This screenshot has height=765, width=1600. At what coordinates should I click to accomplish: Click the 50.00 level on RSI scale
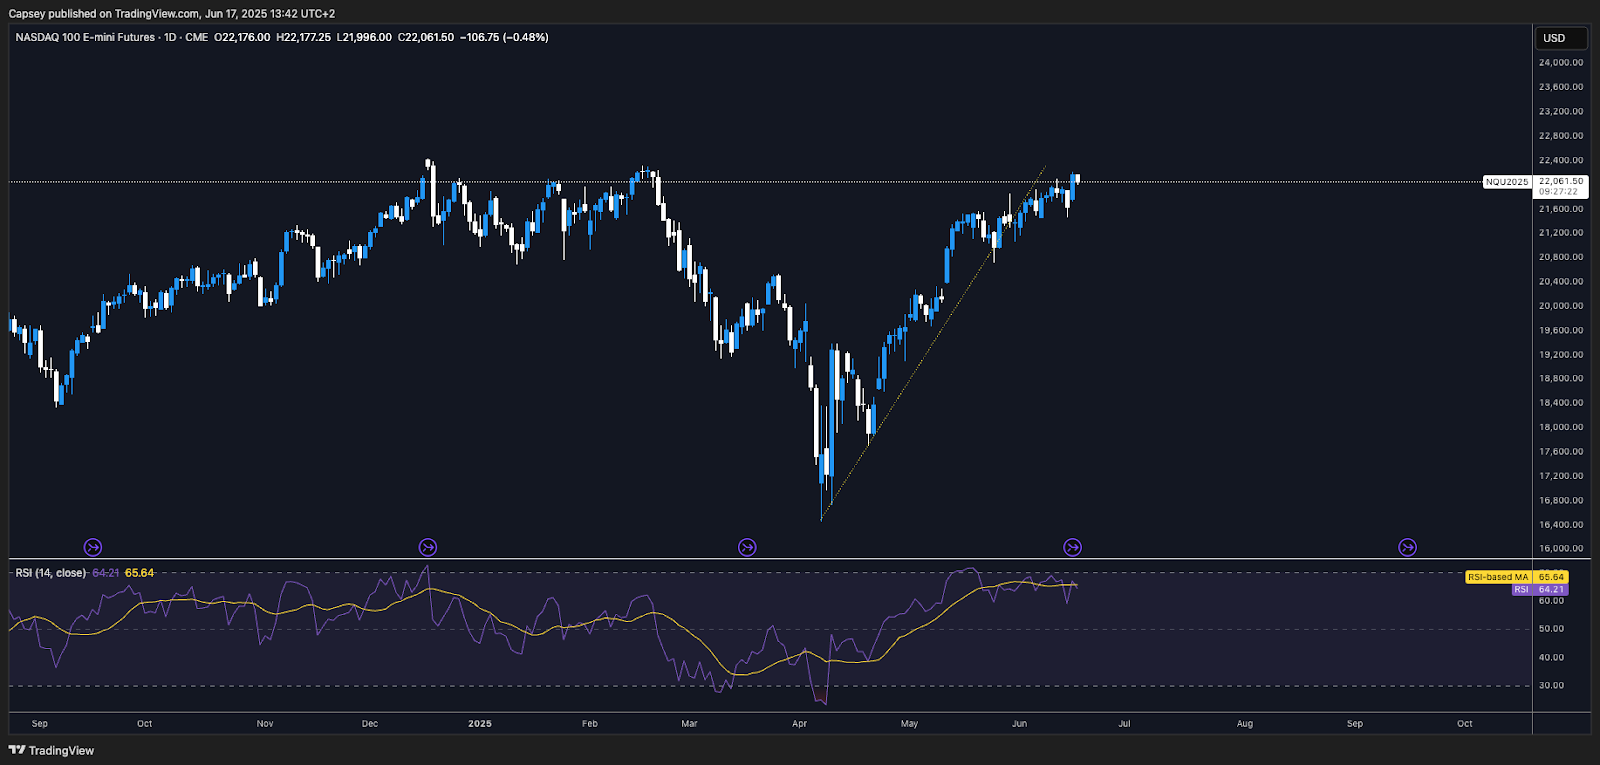pos(1551,629)
